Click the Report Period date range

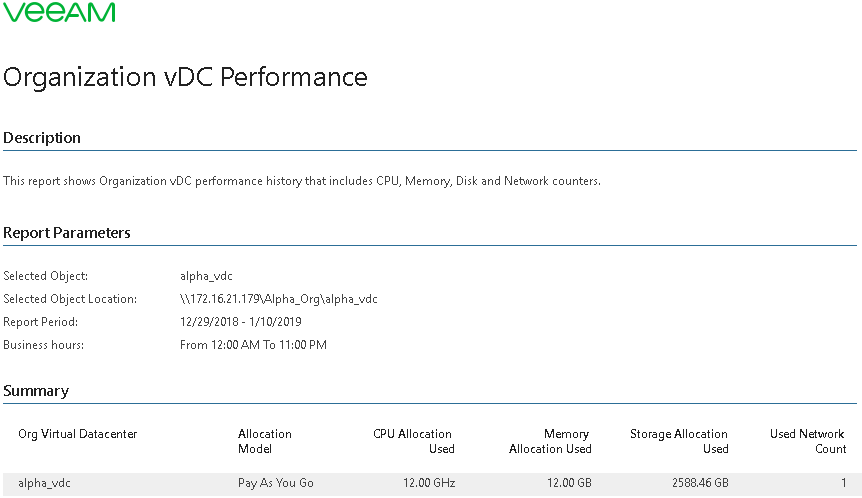tap(241, 322)
